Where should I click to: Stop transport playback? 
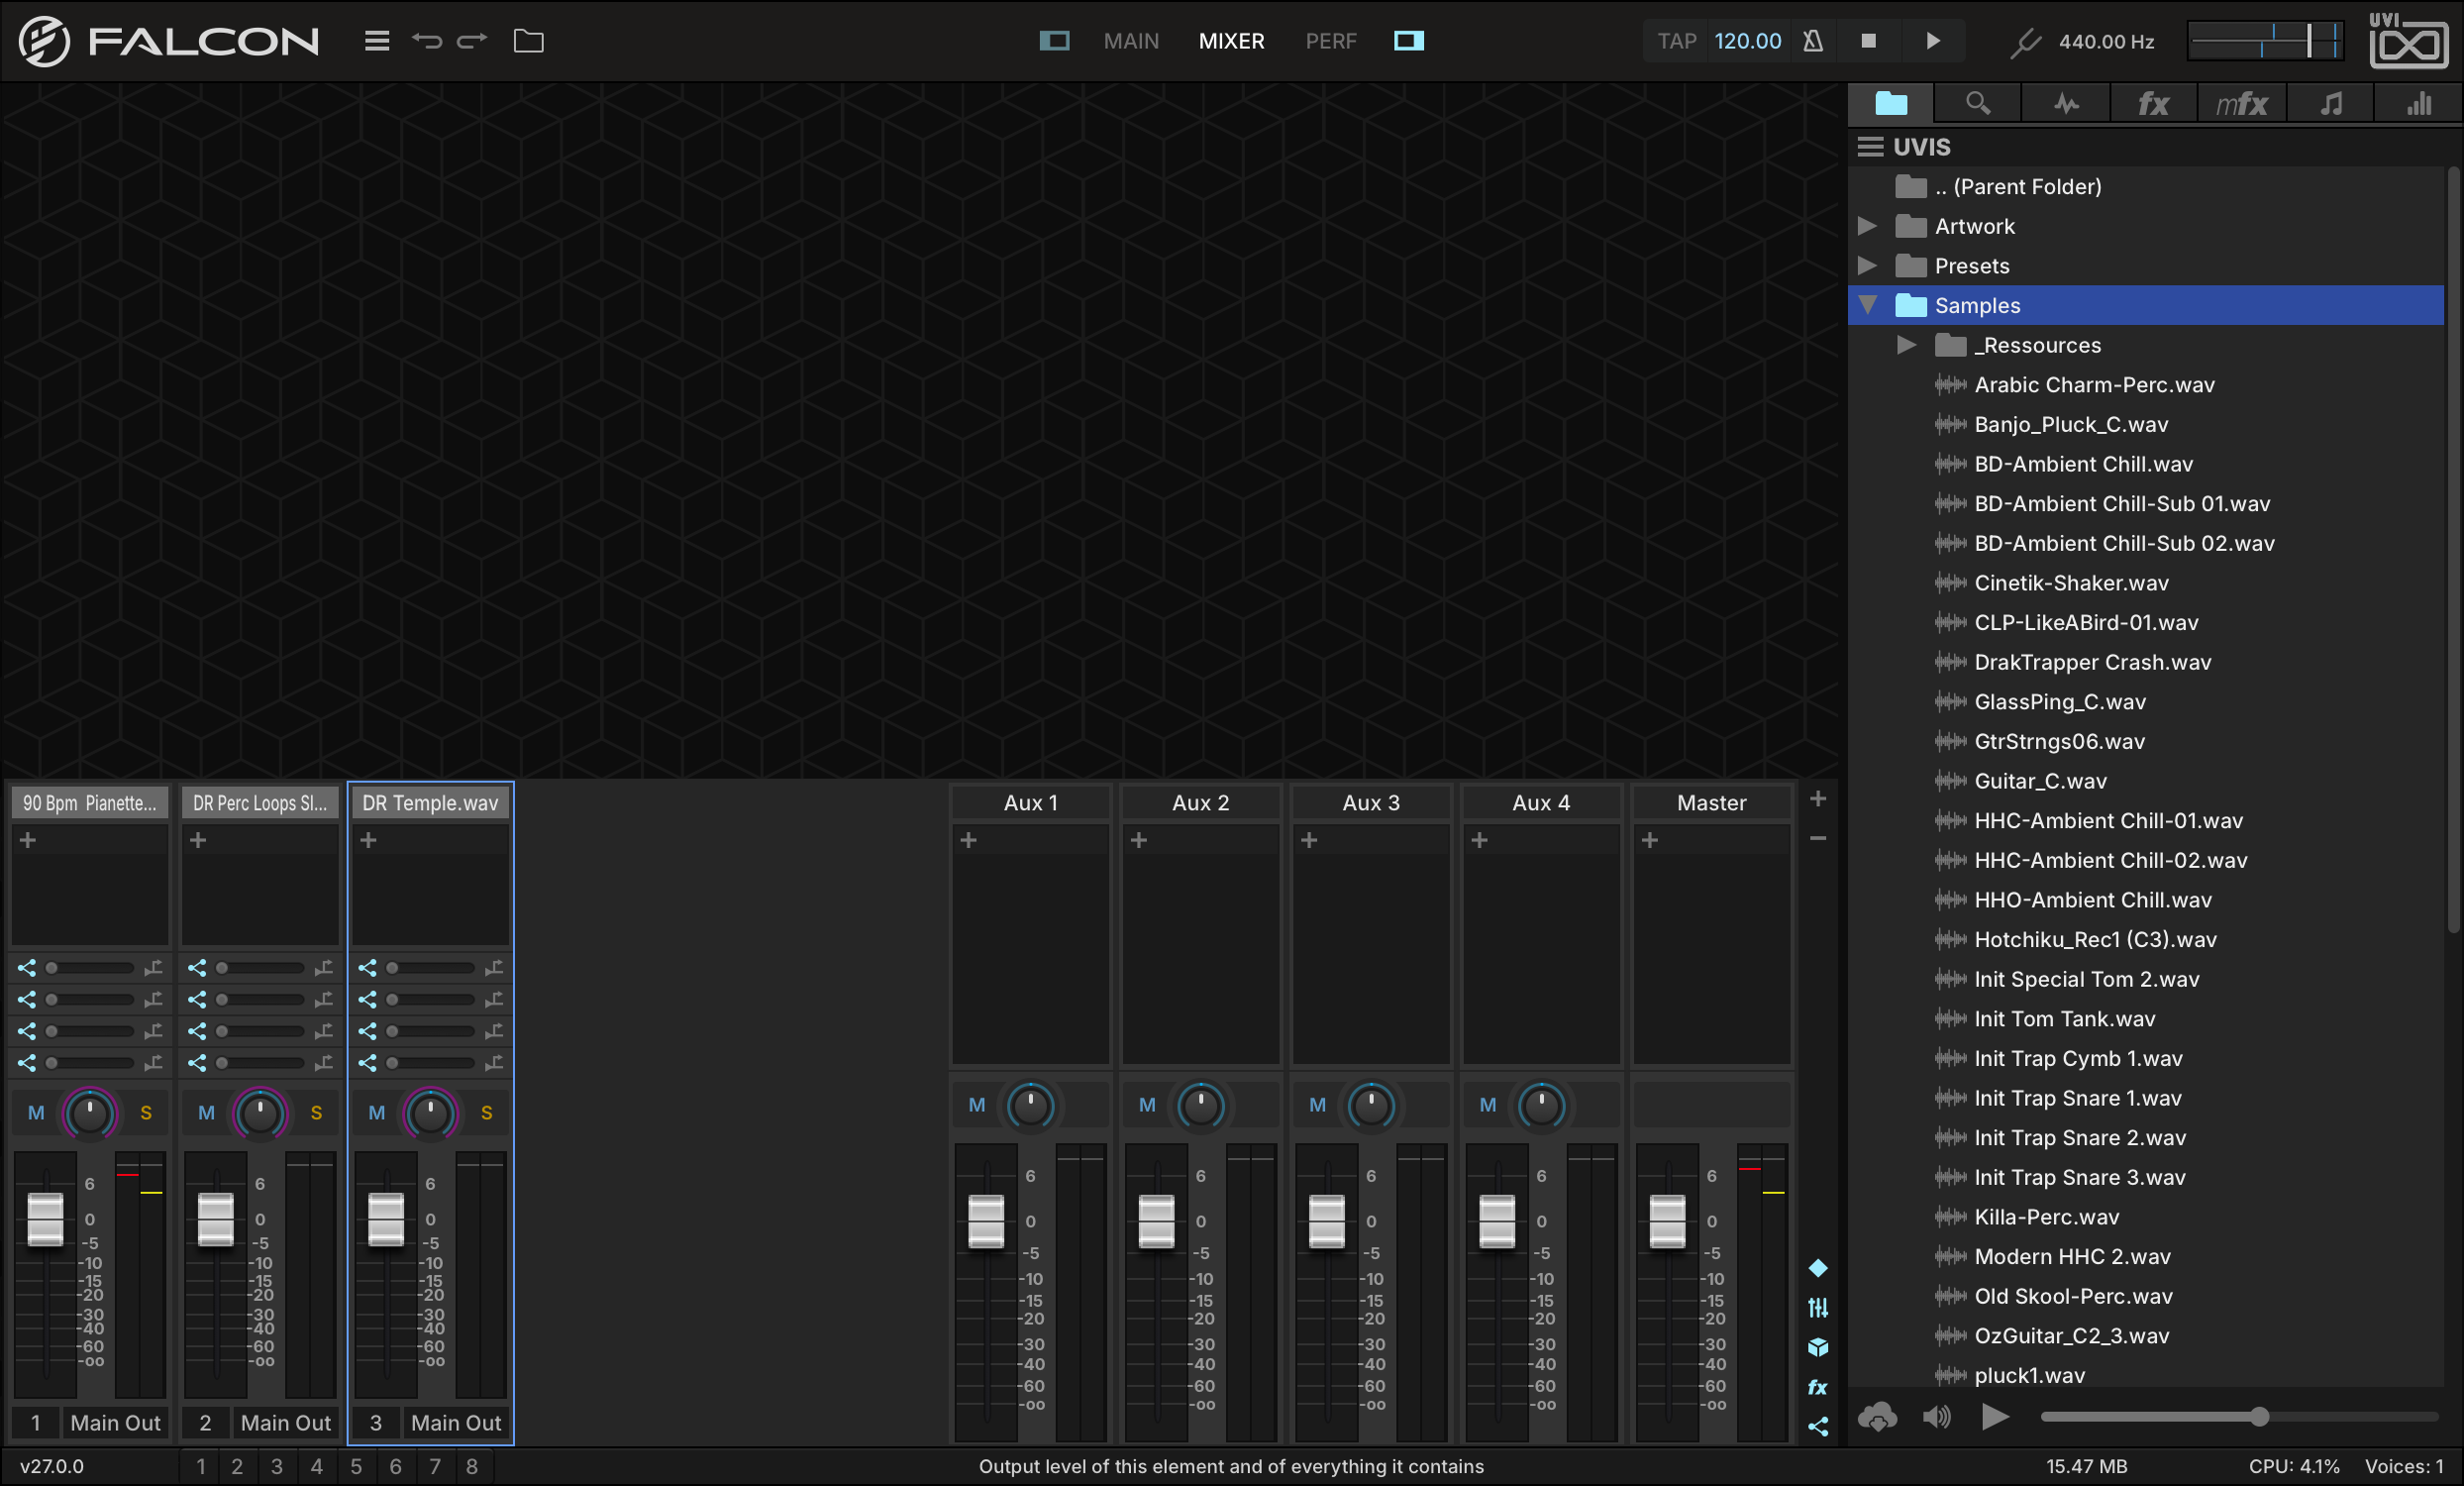pos(1868,41)
